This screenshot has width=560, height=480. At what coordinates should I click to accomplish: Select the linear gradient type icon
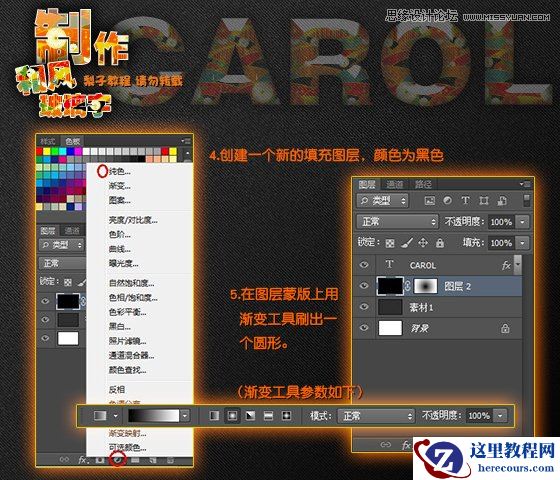tap(214, 416)
